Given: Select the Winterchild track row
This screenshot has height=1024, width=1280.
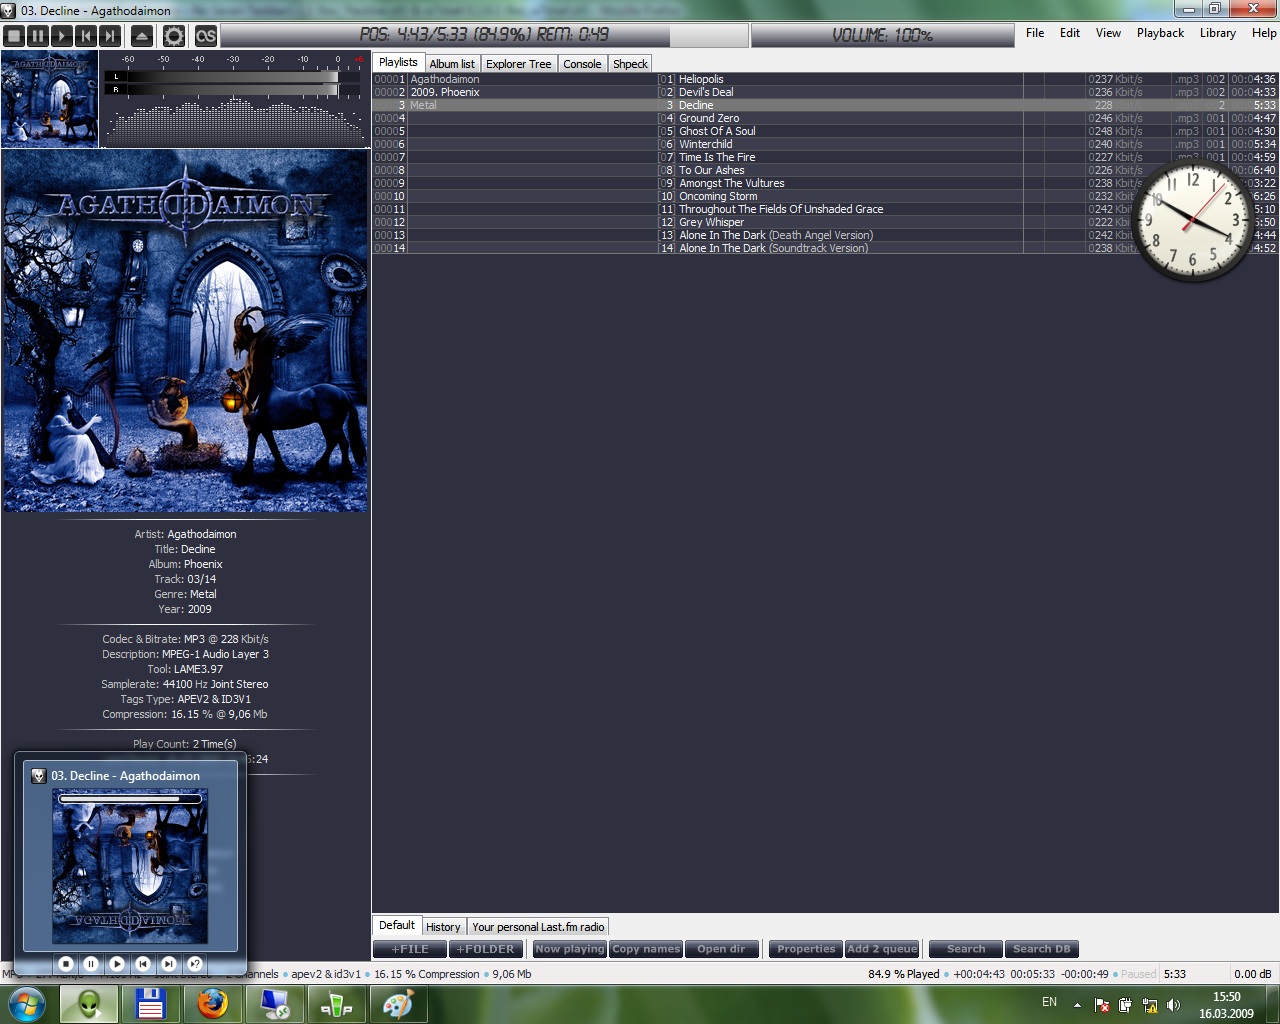Looking at the screenshot, I should click(x=825, y=144).
